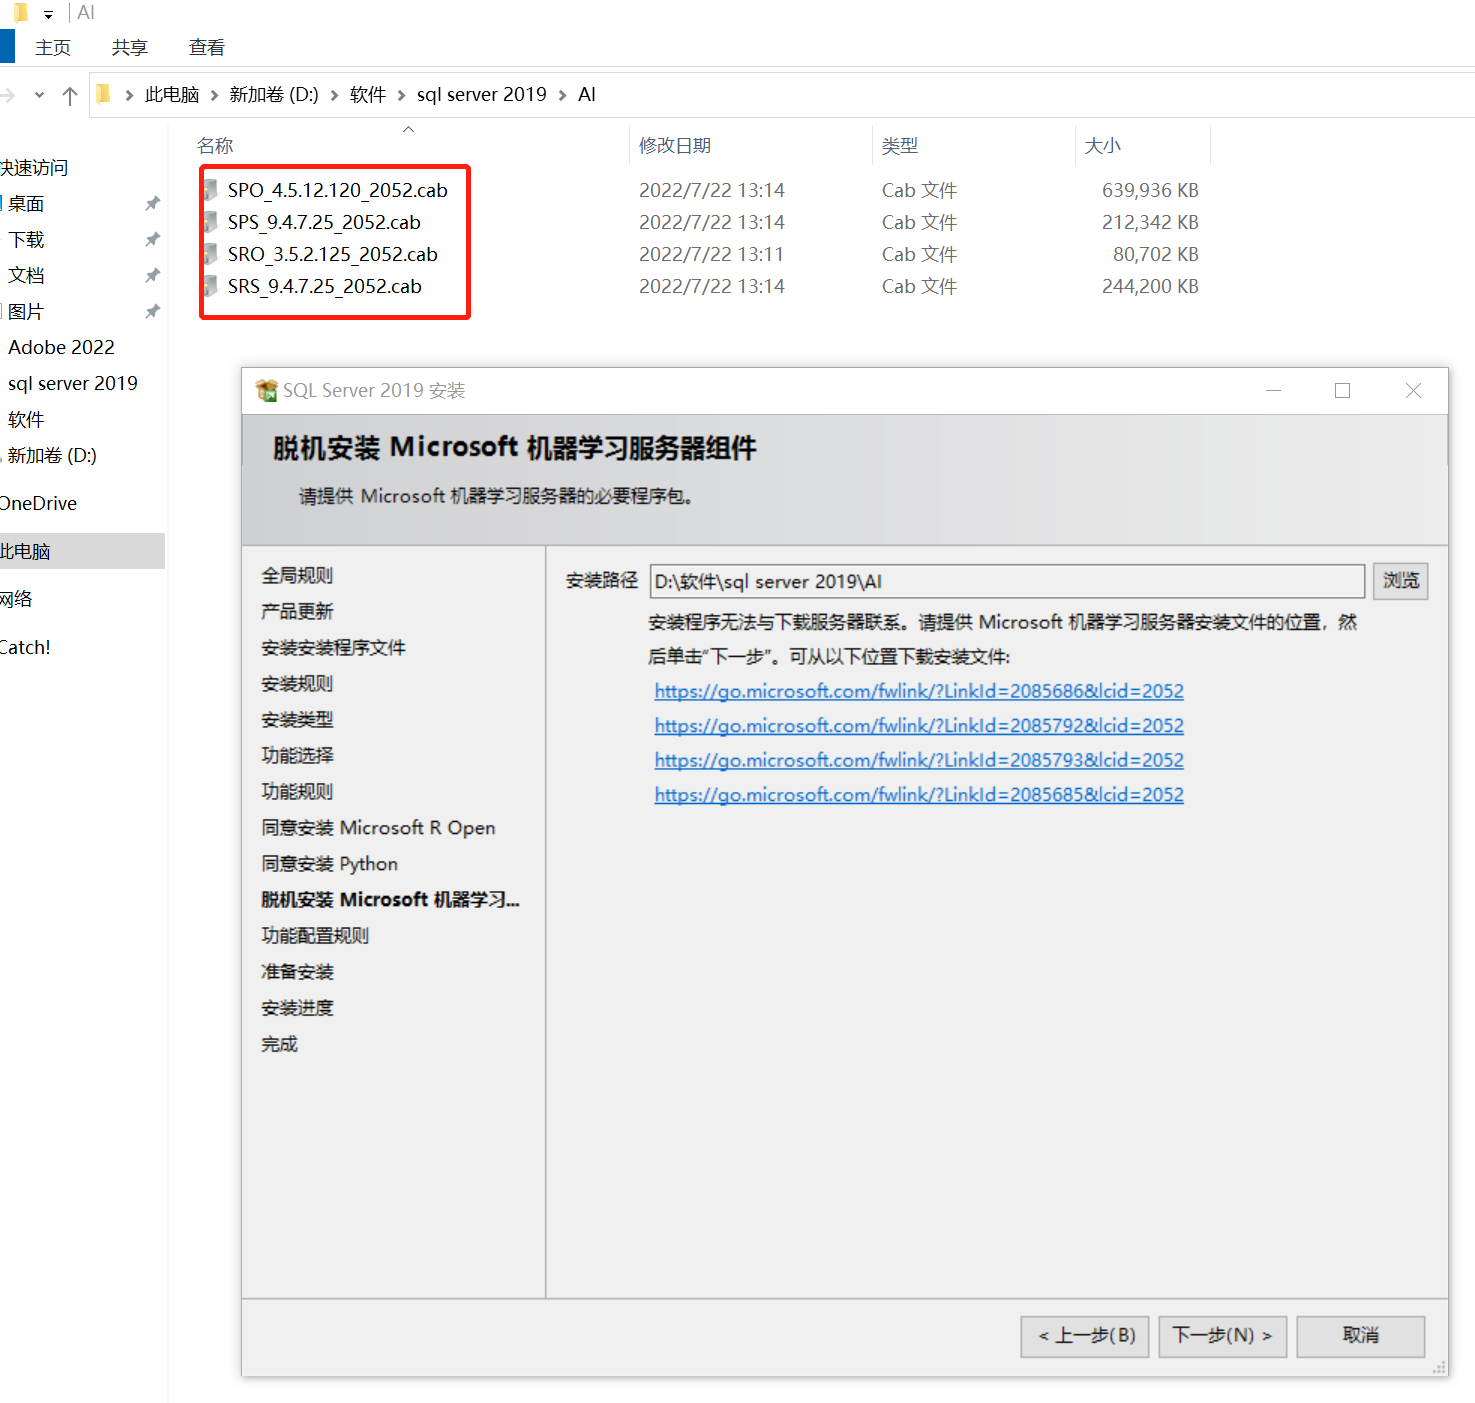The height and width of the screenshot is (1403, 1475).
Task: Unpin 下载 using its pin icon
Action: [152, 239]
